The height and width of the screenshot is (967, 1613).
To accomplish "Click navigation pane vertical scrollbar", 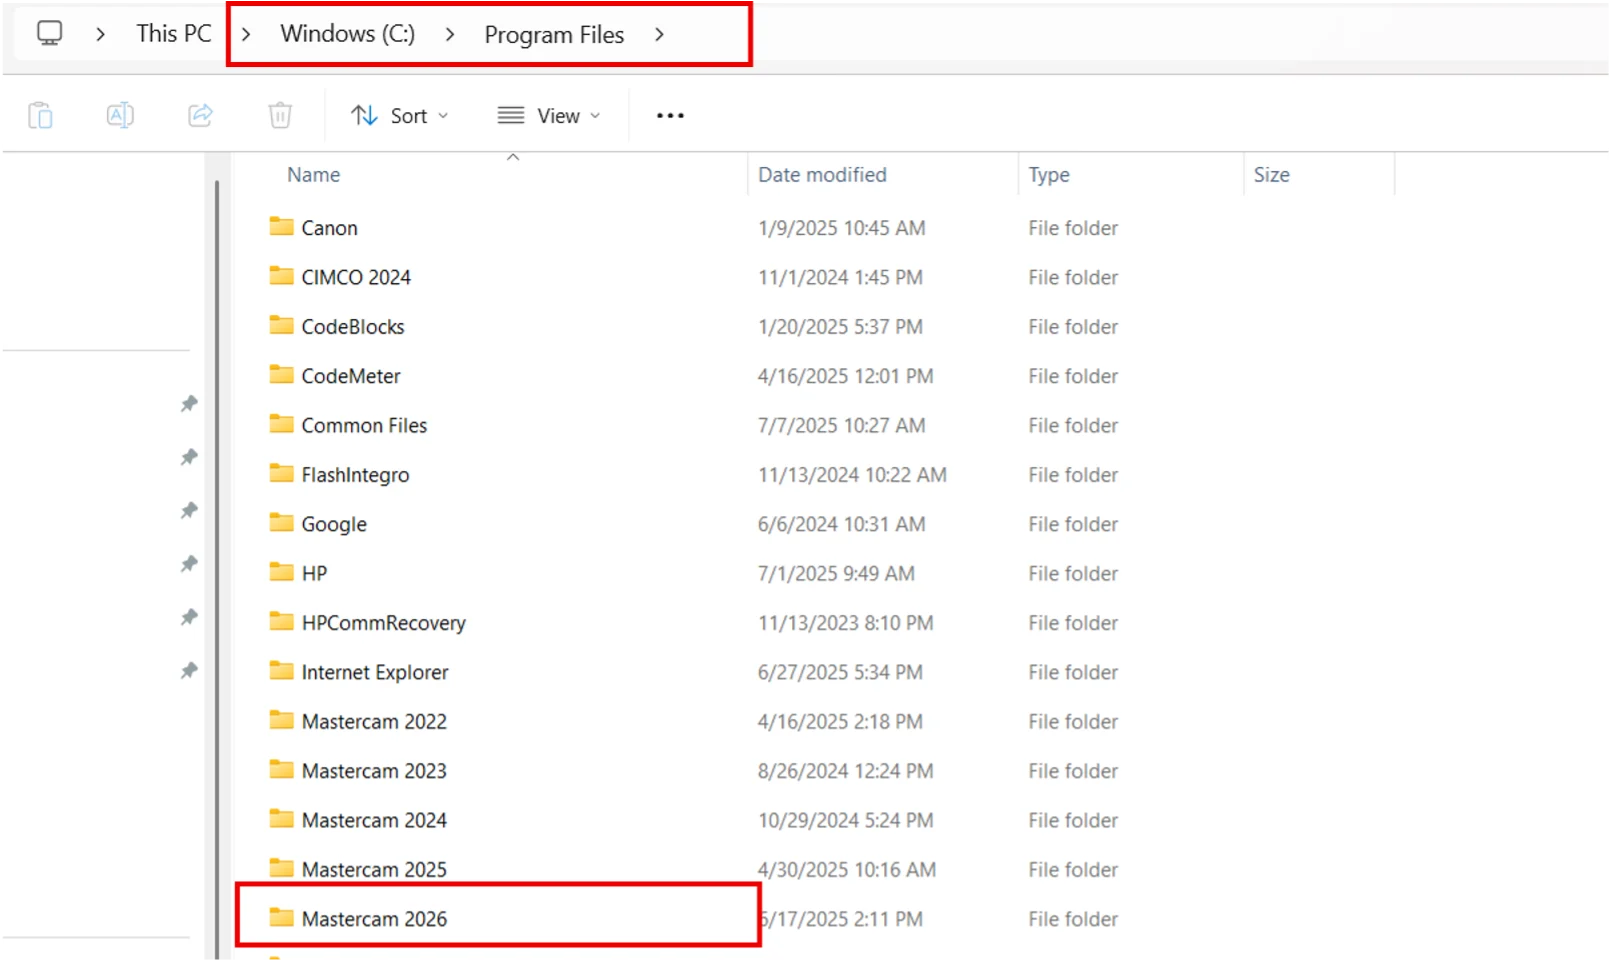I will coord(217,568).
